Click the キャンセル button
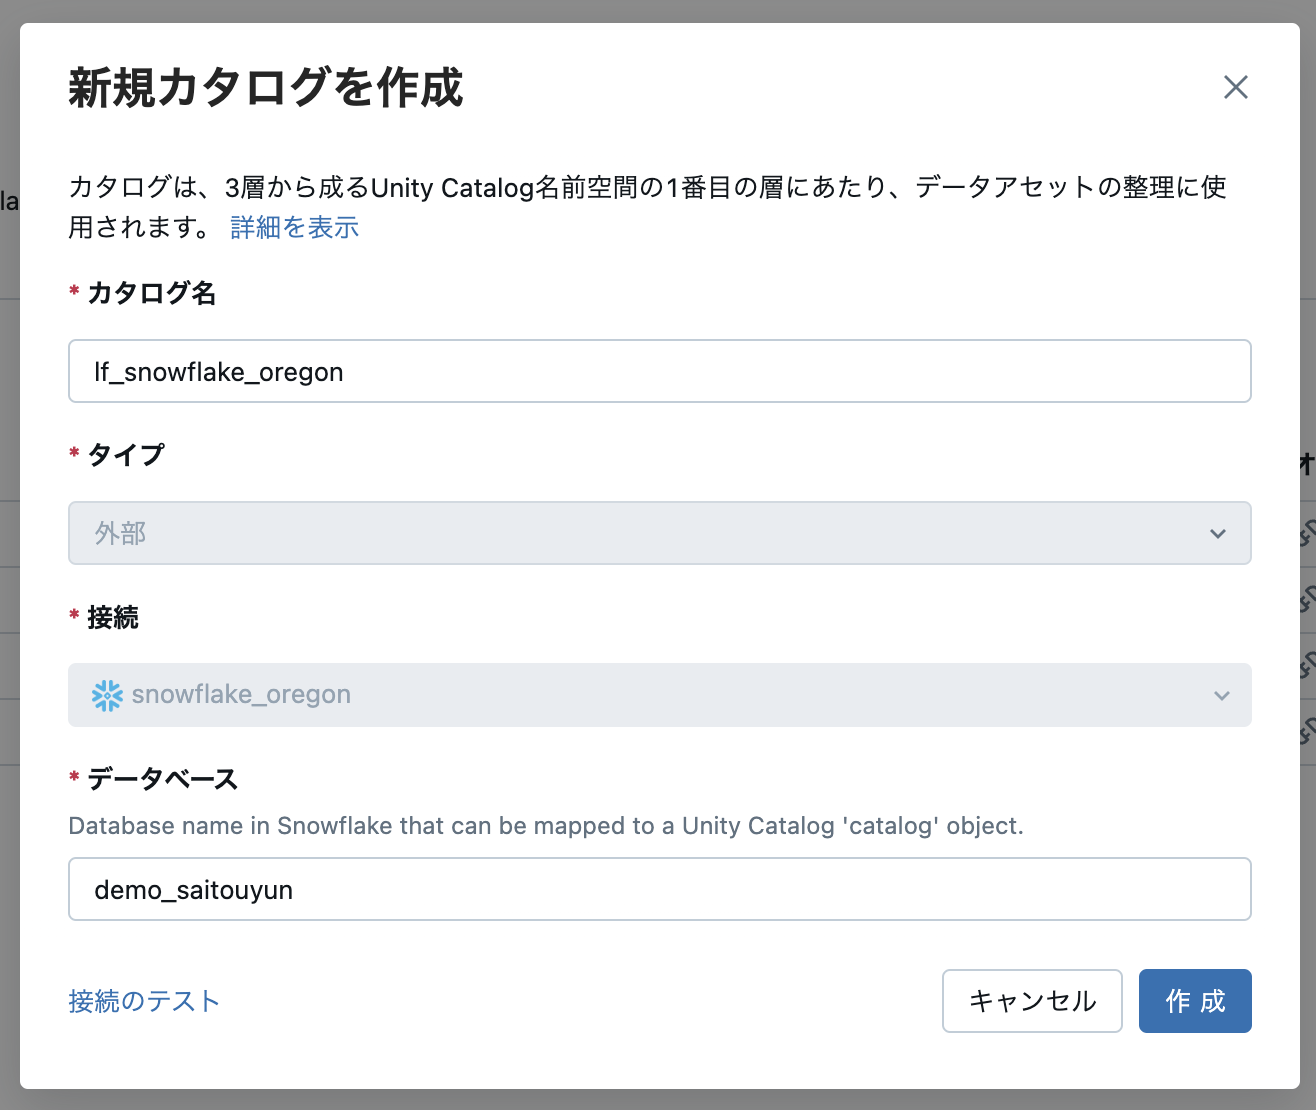 [1032, 1001]
